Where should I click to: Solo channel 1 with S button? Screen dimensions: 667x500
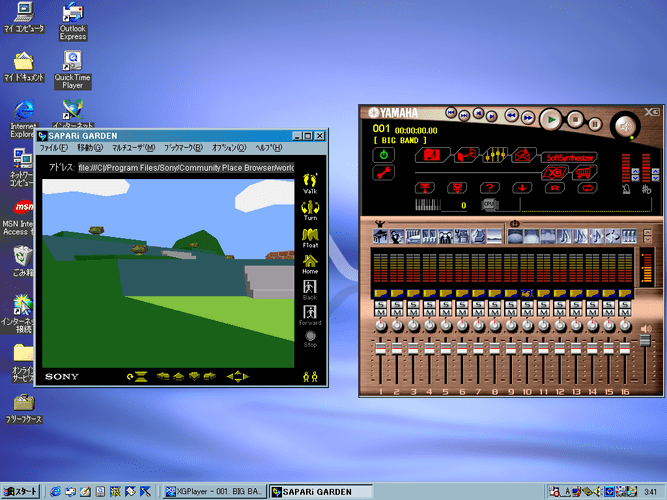pos(380,303)
